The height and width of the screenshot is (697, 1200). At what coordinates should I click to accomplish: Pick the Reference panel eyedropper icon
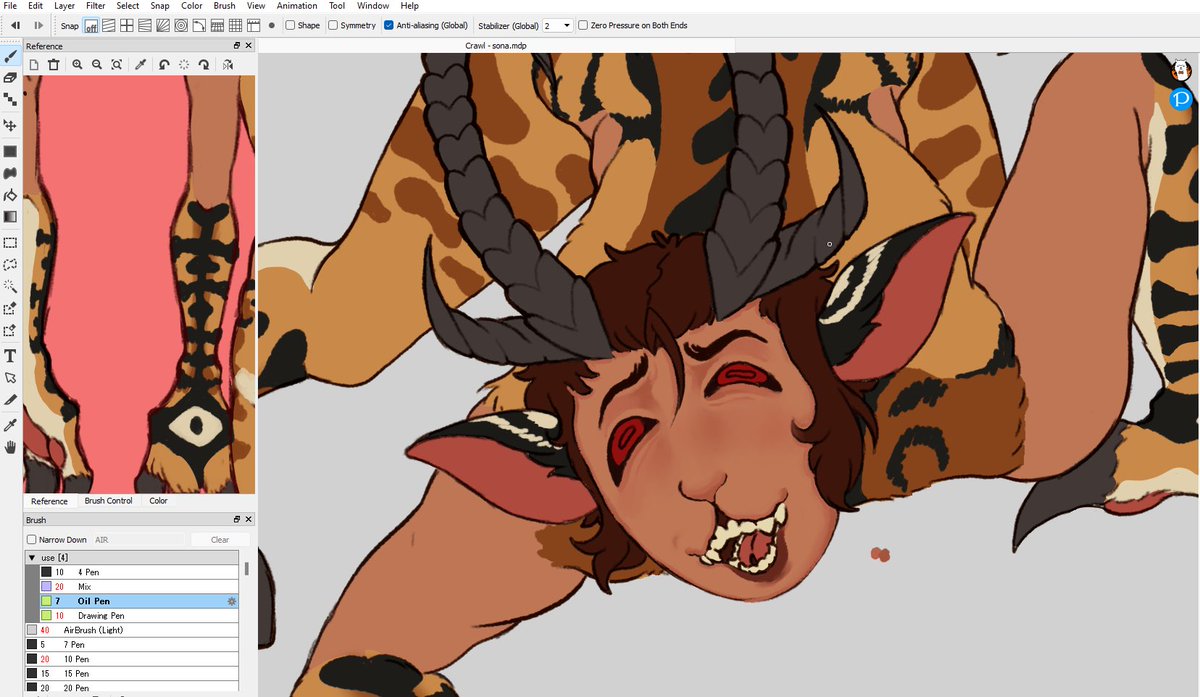(x=141, y=64)
